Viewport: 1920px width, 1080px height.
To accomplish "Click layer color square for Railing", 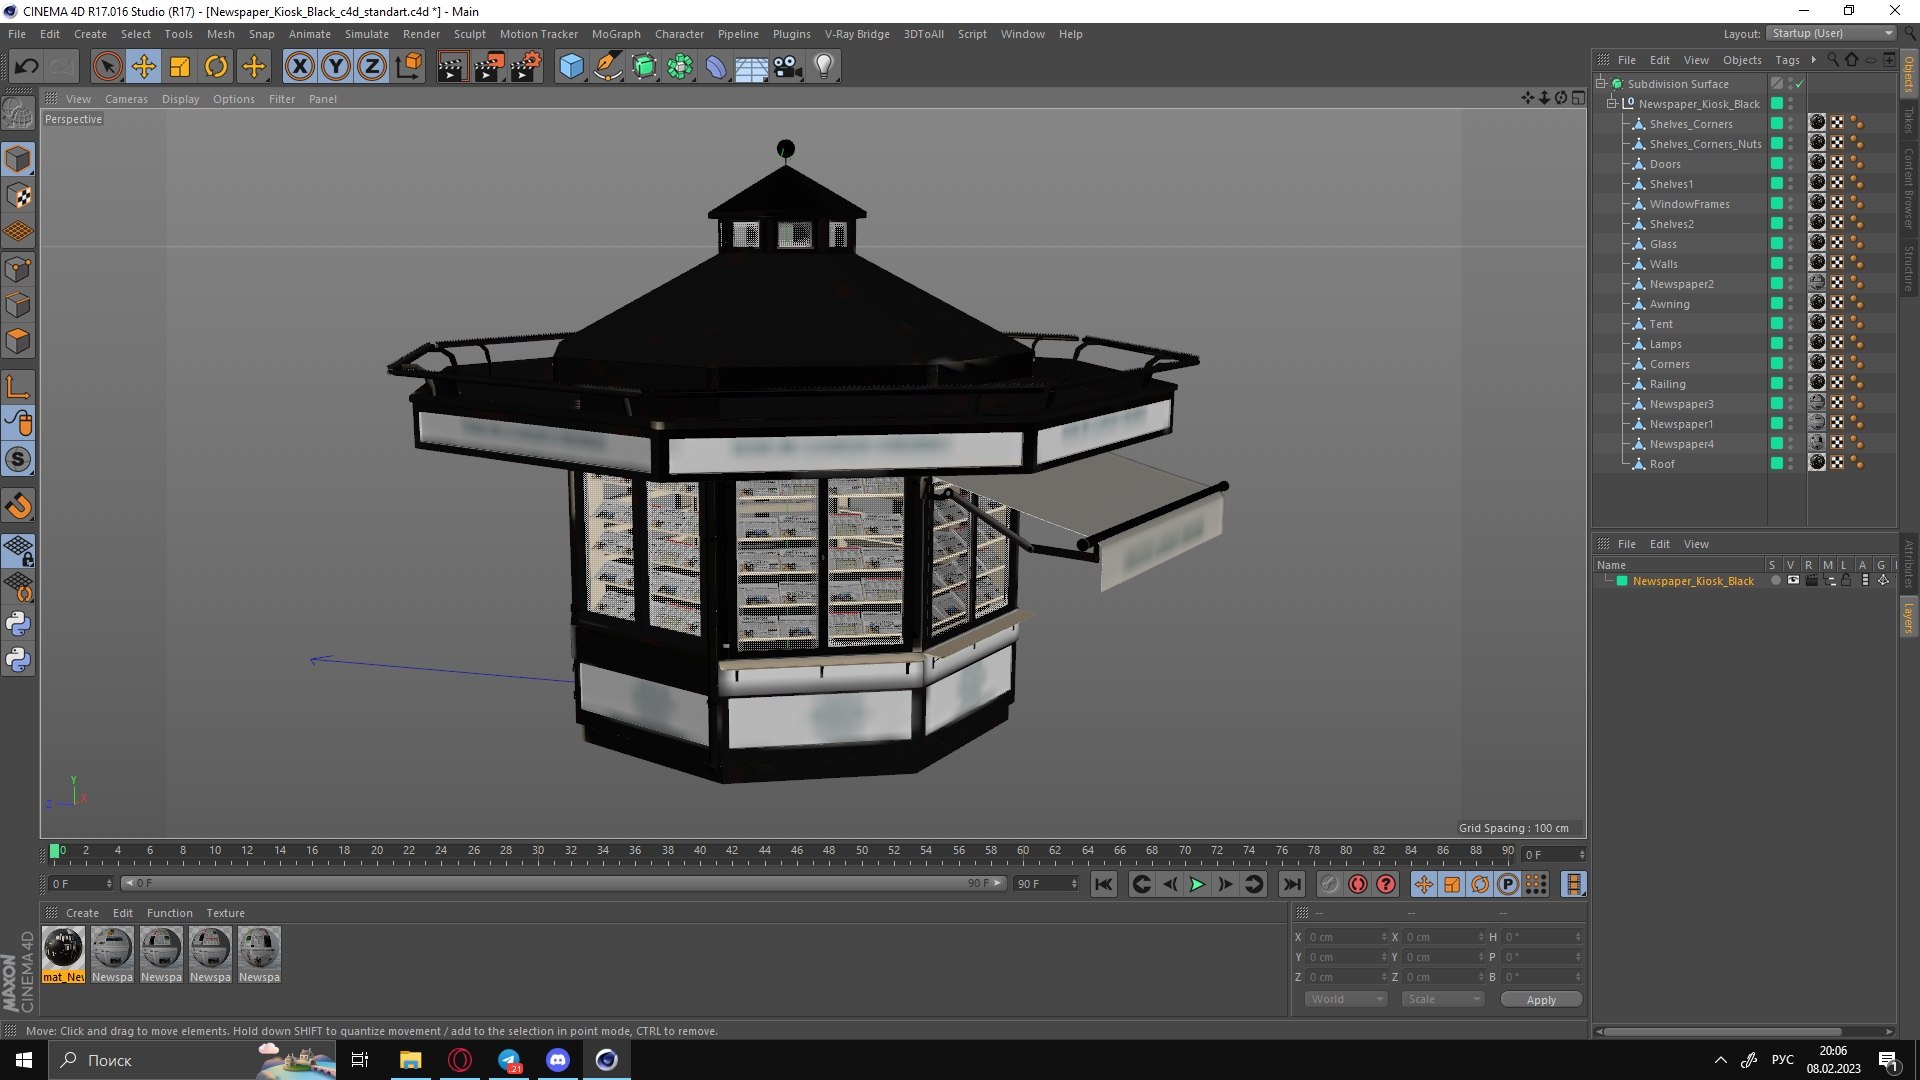I will click(1777, 384).
